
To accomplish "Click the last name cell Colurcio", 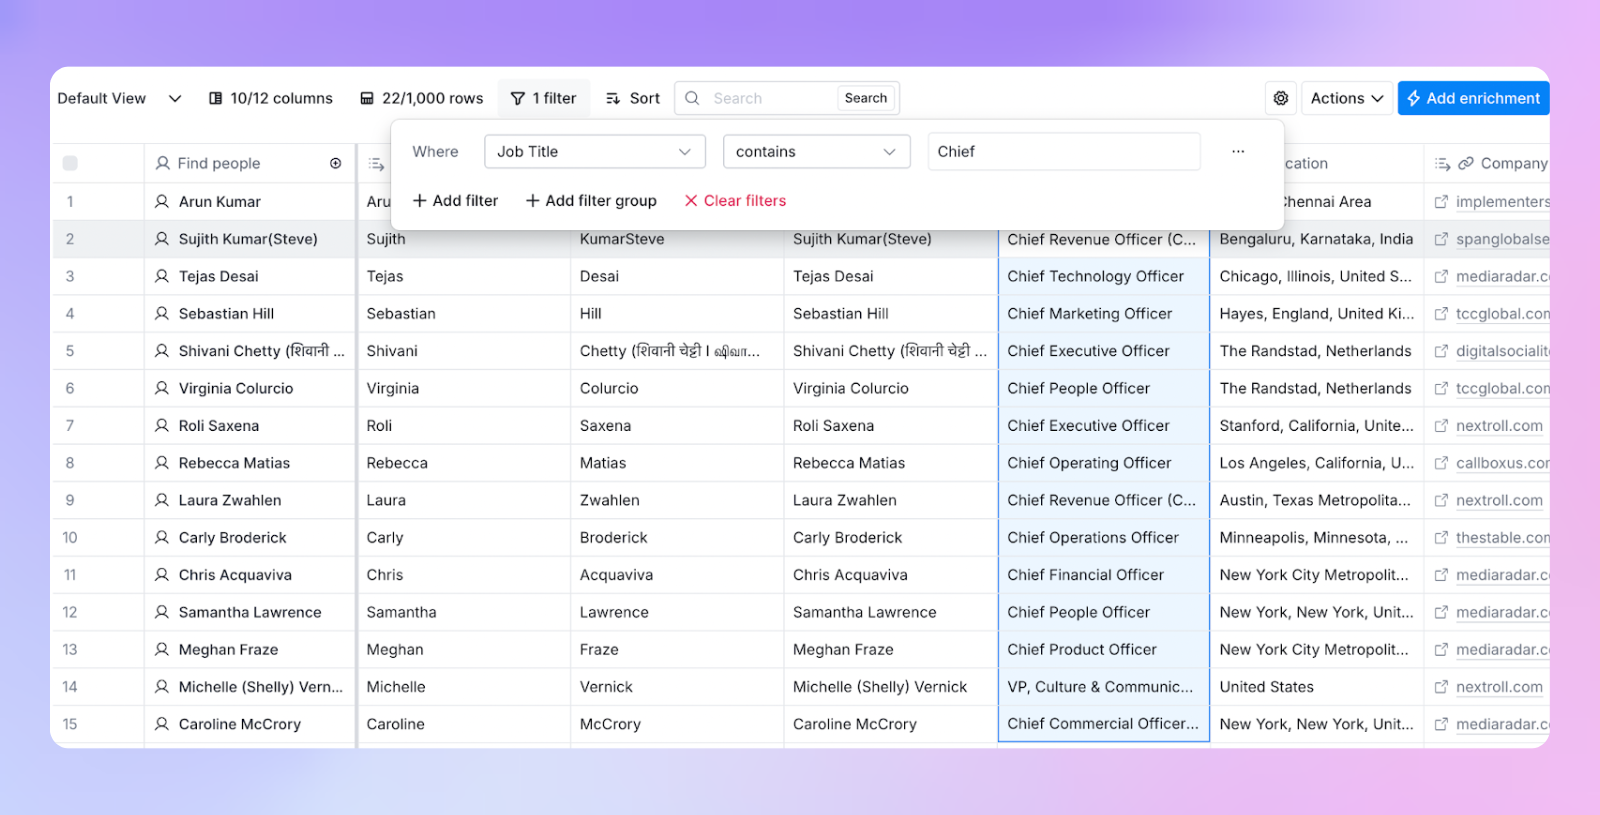I will click(x=677, y=388).
